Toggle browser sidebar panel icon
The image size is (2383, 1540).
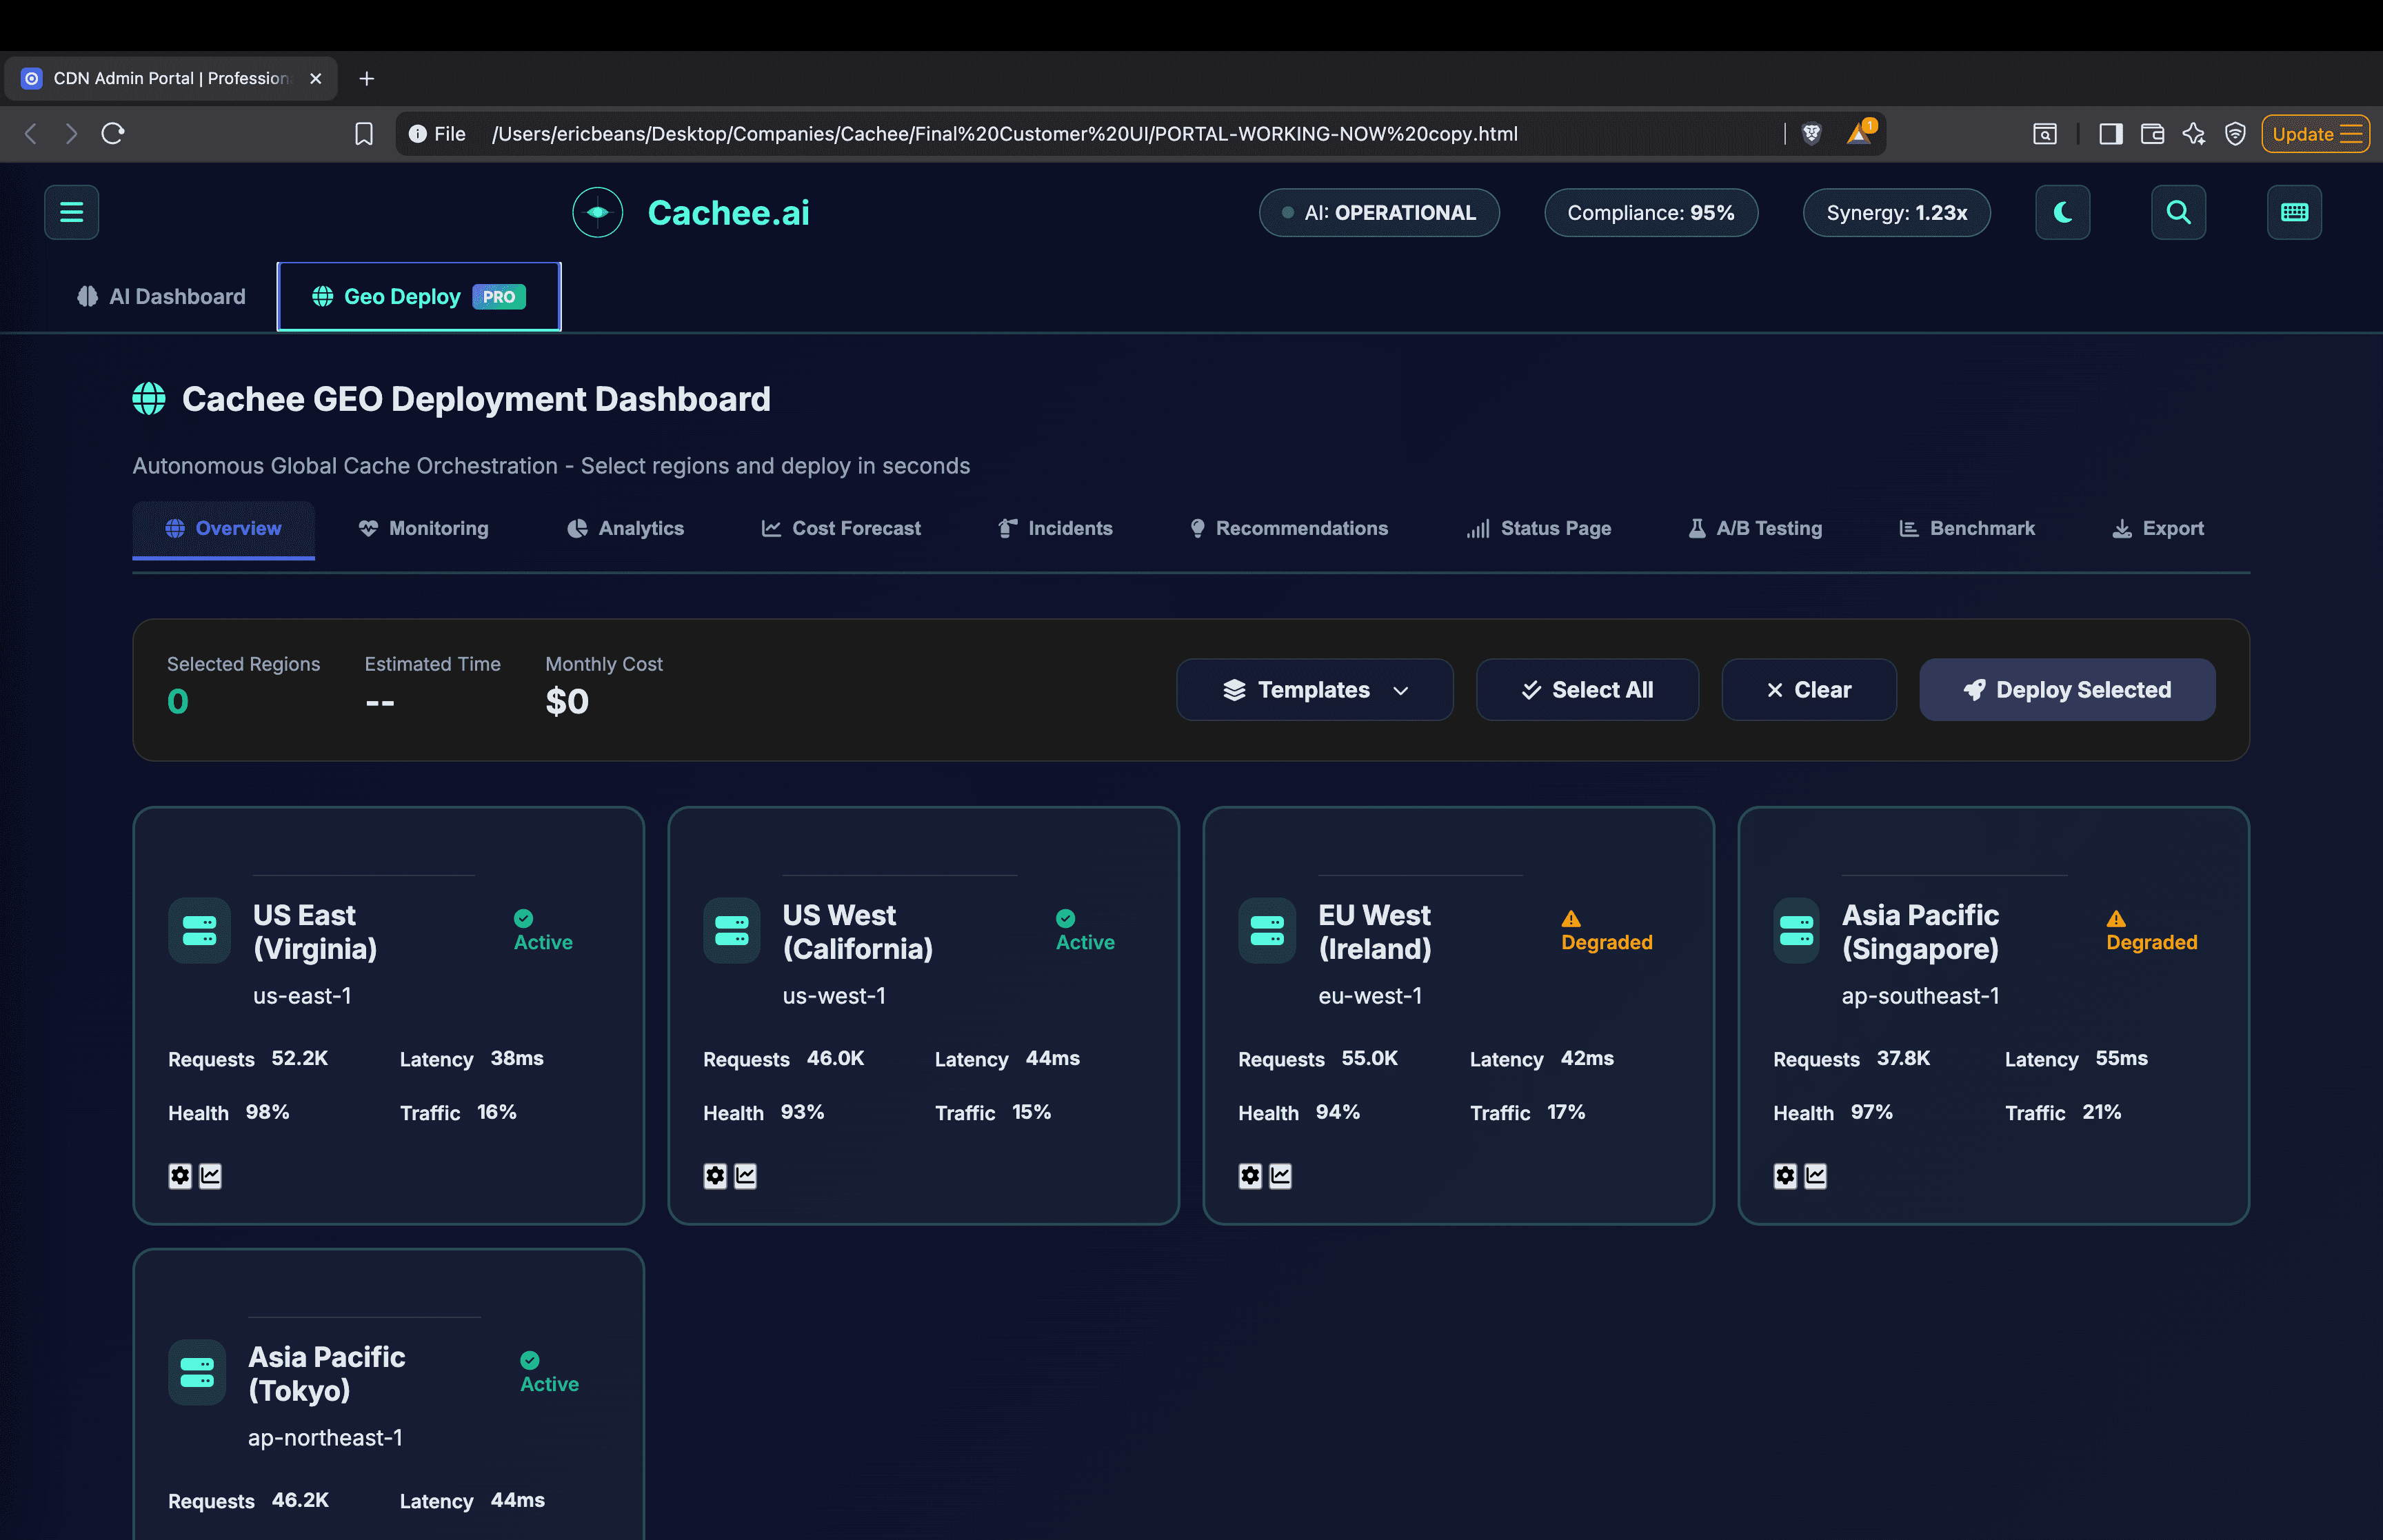tap(2110, 133)
